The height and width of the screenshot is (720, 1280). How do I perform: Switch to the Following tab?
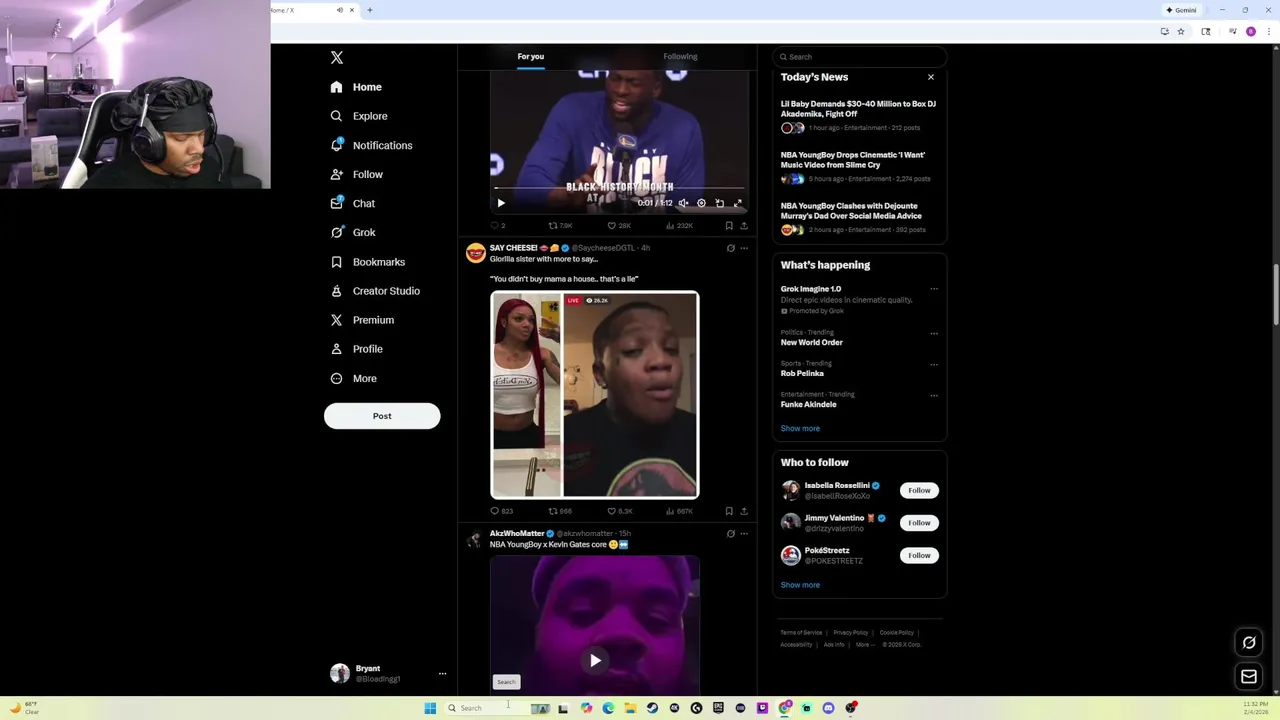[680, 57]
